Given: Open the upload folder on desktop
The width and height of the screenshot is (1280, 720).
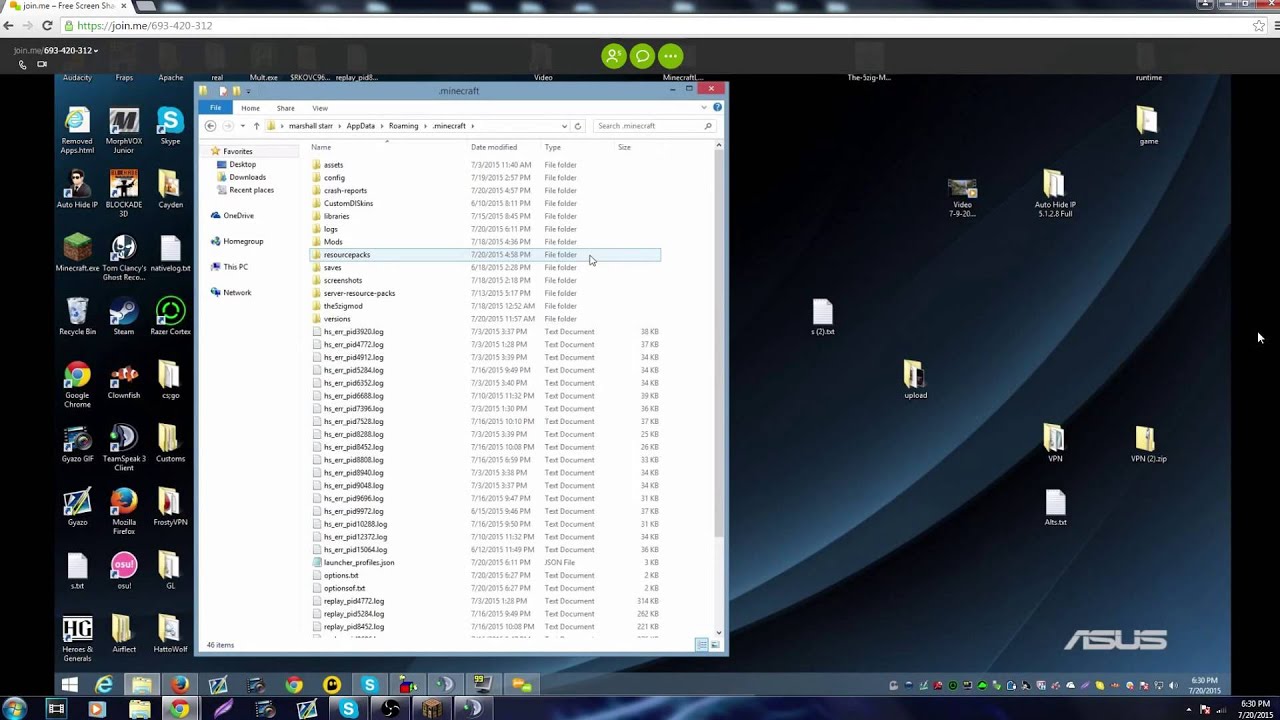Looking at the screenshot, I should click(x=915, y=380).
